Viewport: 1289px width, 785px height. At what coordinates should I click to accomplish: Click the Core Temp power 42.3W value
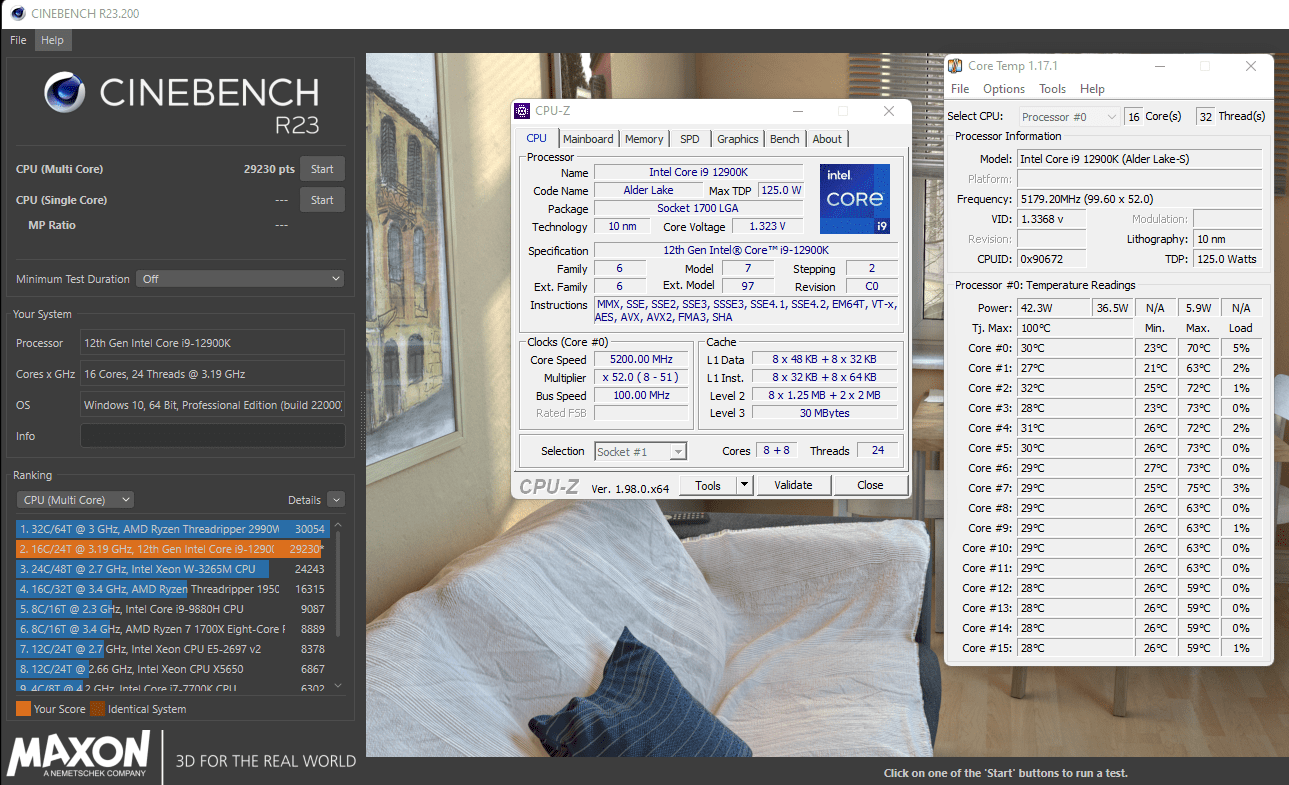tap(1053, 308)
